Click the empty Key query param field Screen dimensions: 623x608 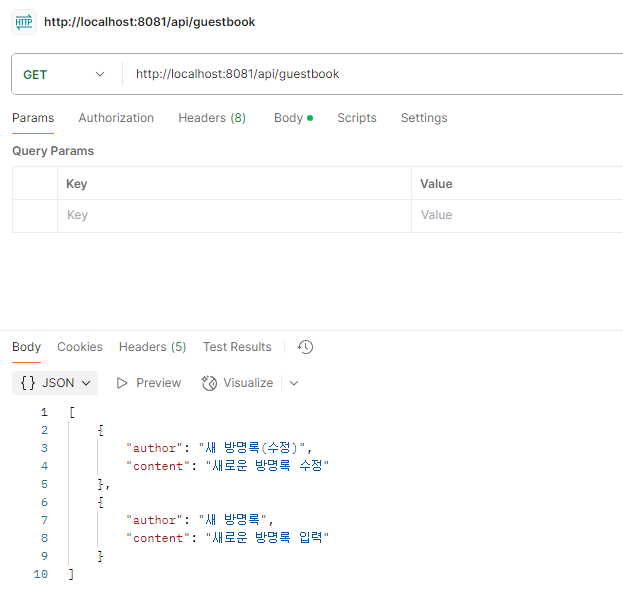coord(234,215)
